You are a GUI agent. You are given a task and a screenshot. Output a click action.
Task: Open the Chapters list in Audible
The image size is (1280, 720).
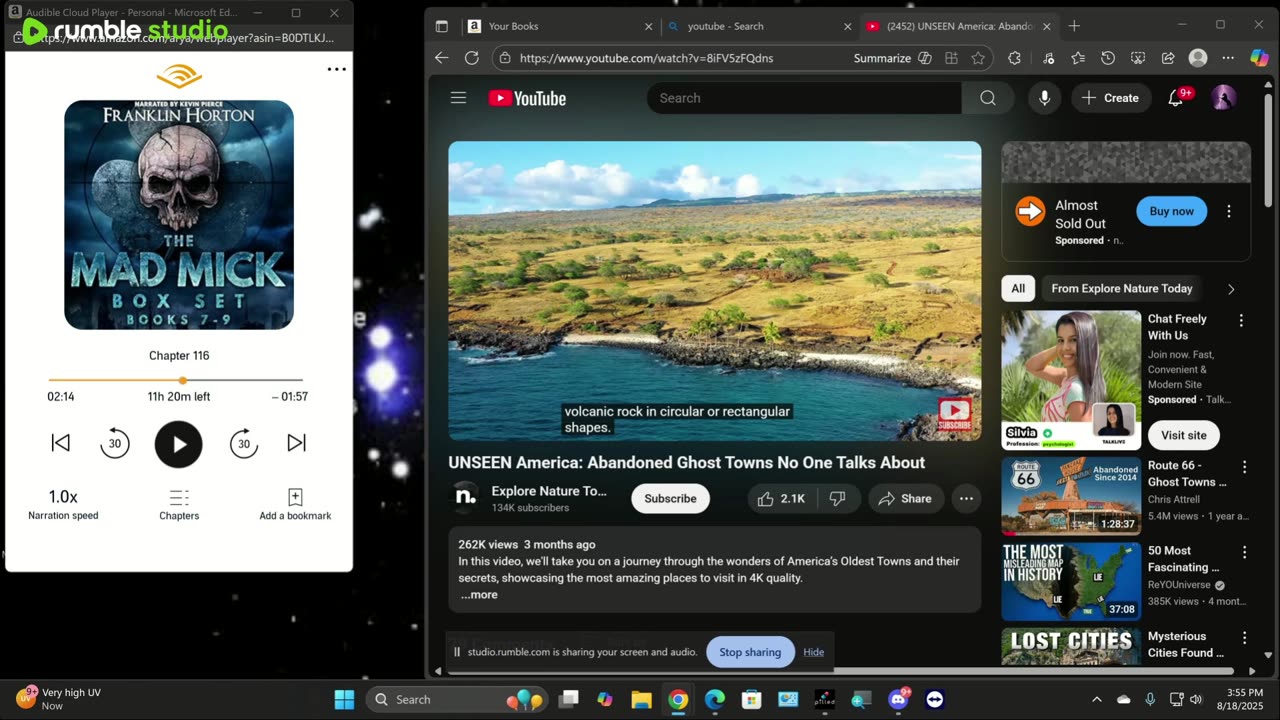(x=179, y=505)
